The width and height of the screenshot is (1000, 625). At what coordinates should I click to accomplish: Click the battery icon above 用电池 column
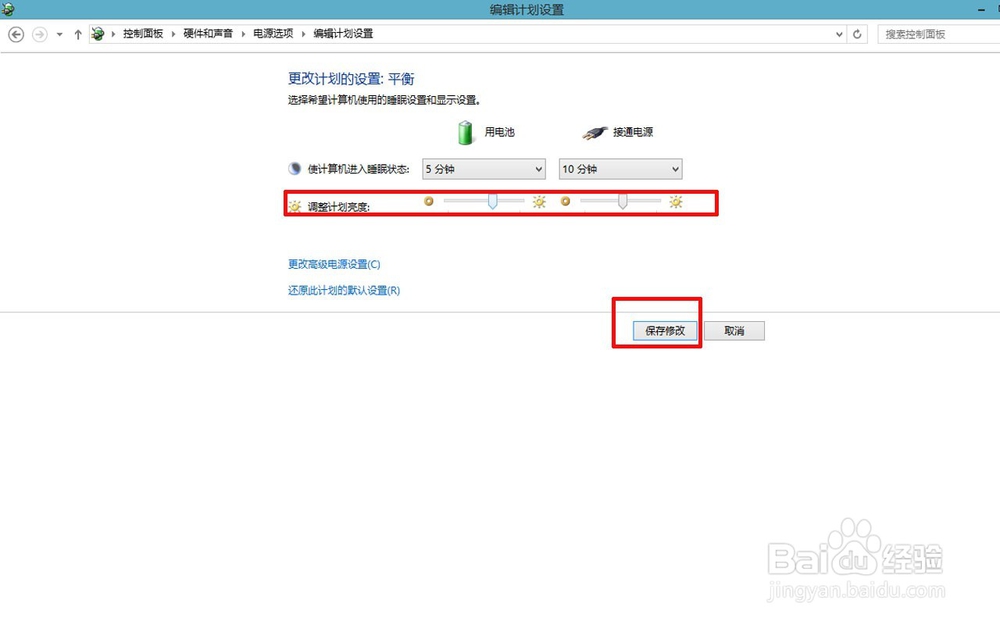pos(464,131)
